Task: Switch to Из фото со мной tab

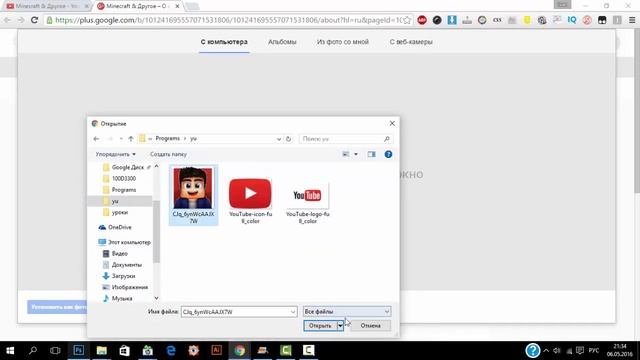Action: click(342, 42)
